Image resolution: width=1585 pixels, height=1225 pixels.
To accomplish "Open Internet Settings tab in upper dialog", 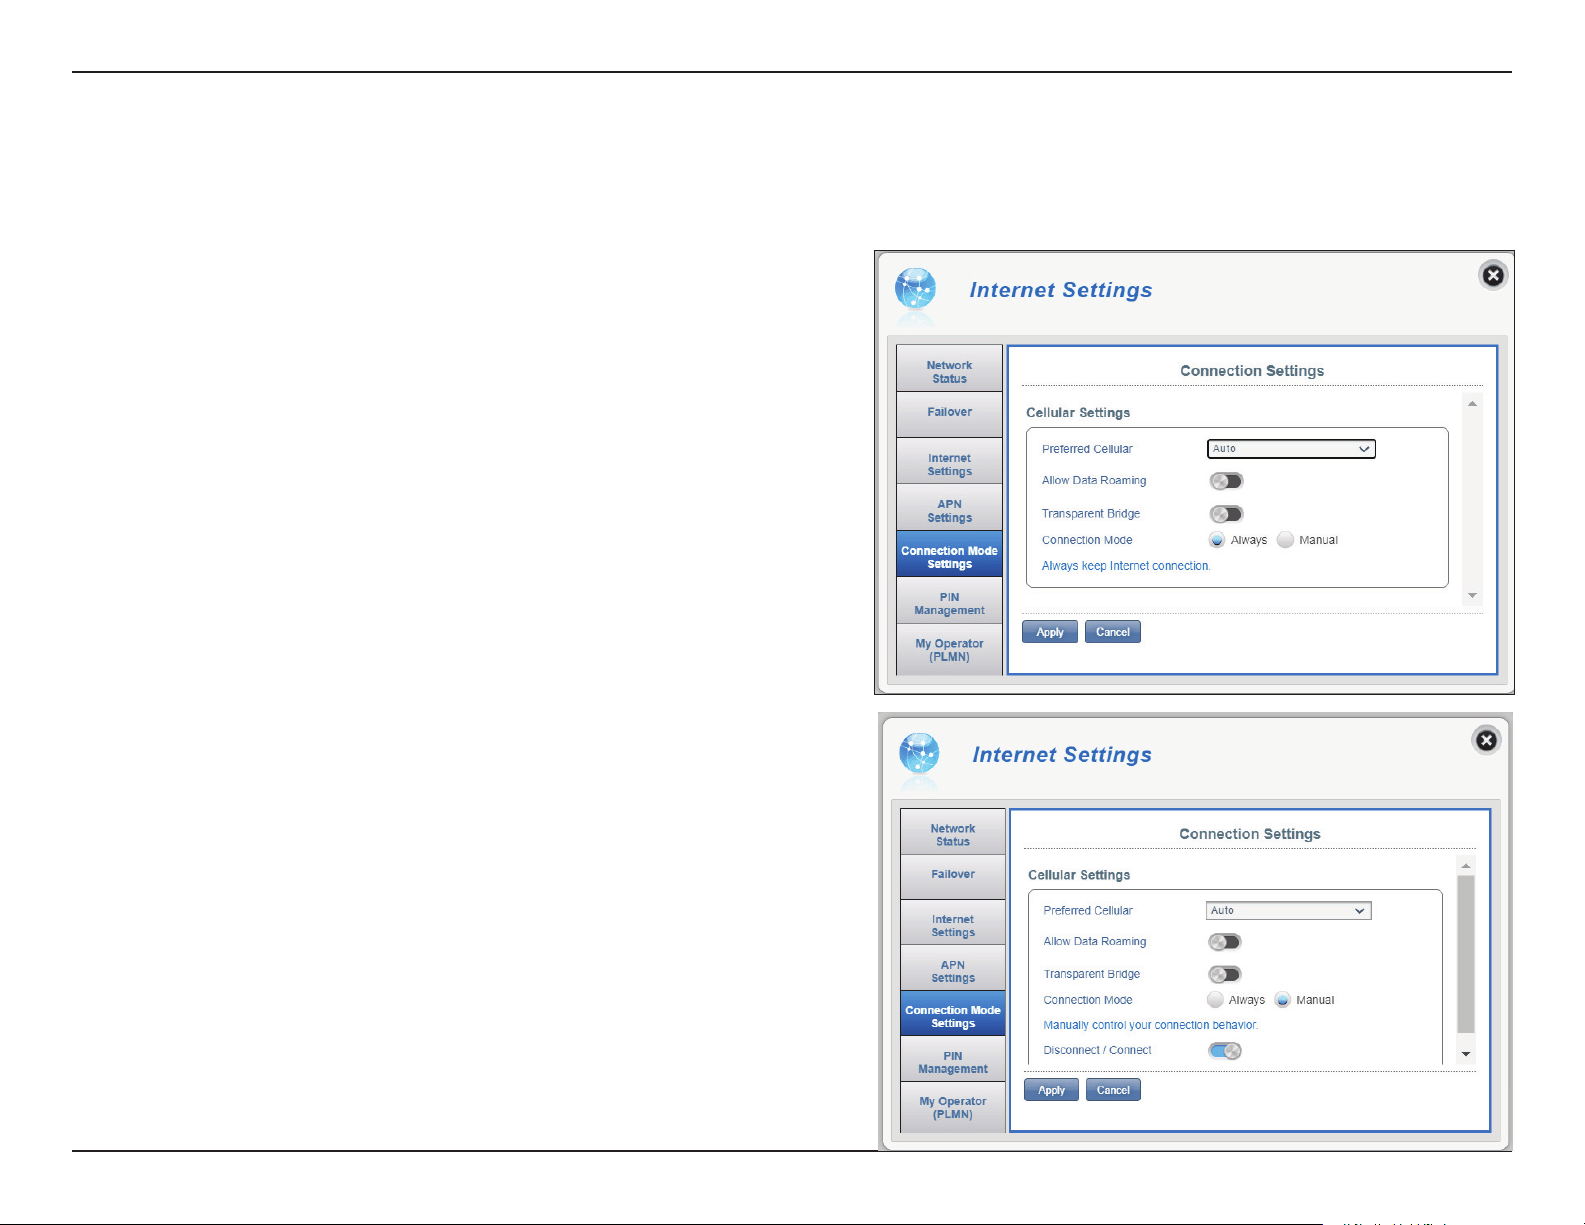I will pos(949,461).
